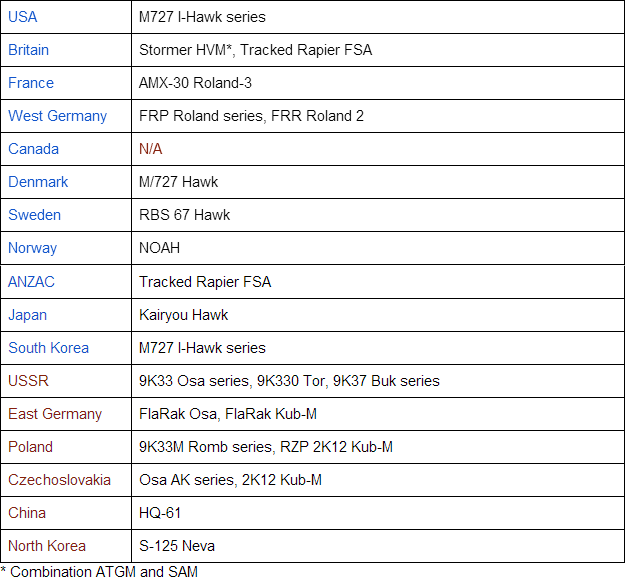Screen dimensions: 625x583
Task: Open the Poland country link
Action: [30, 447]
